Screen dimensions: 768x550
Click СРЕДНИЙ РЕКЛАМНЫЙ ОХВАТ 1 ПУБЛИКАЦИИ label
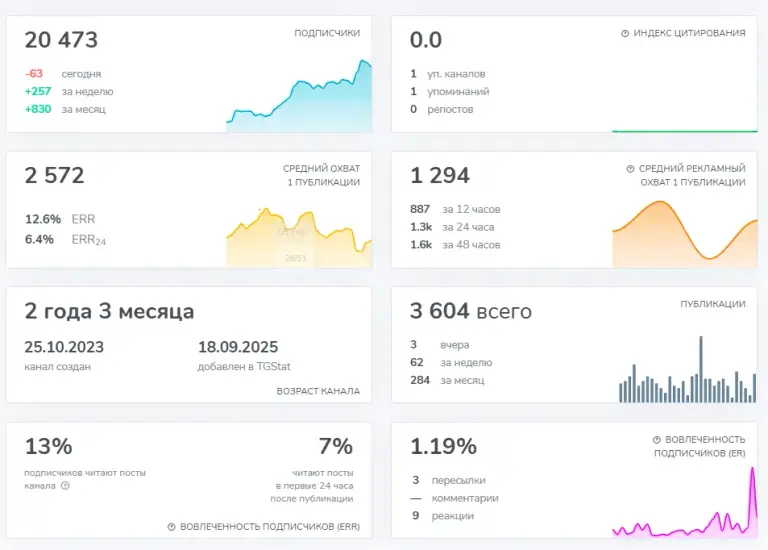point(692,175)
